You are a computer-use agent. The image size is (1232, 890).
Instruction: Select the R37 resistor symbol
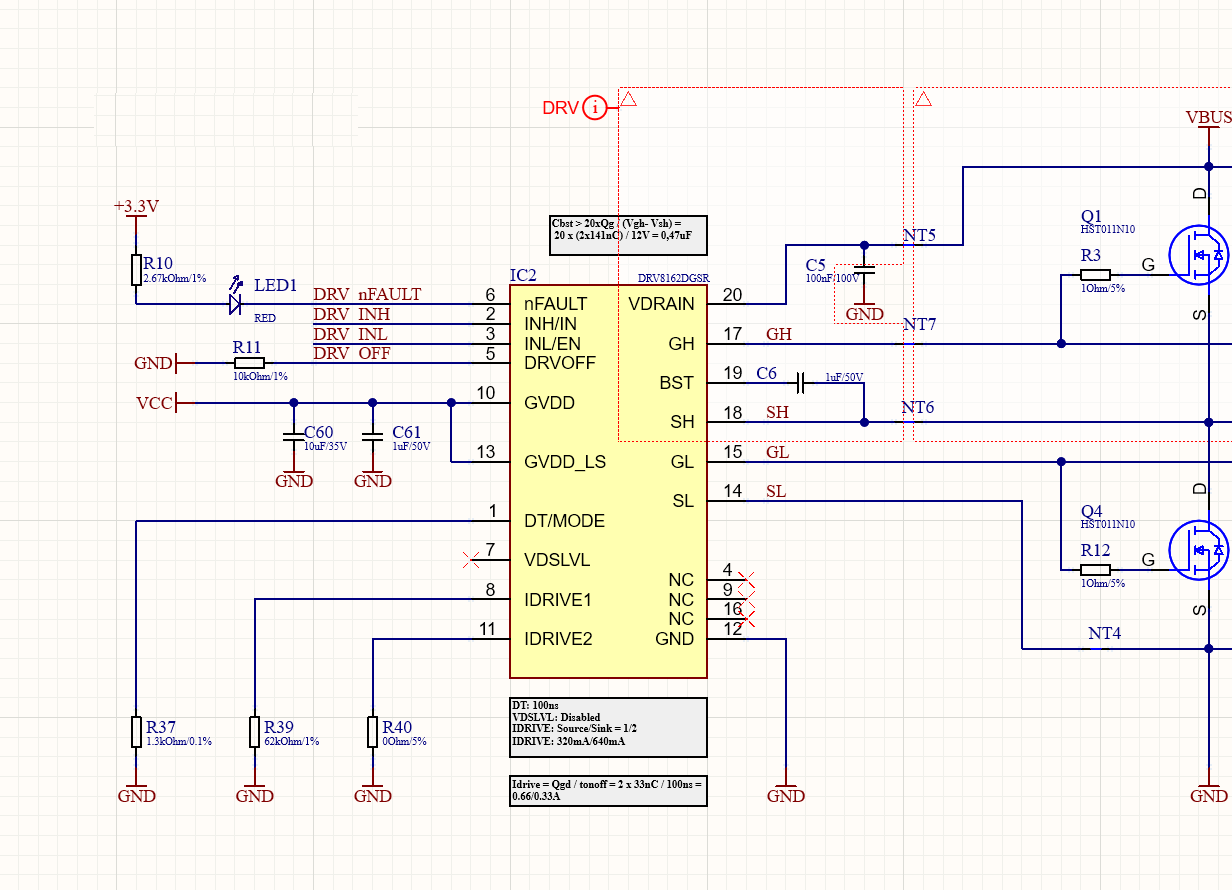pos(136,731)
